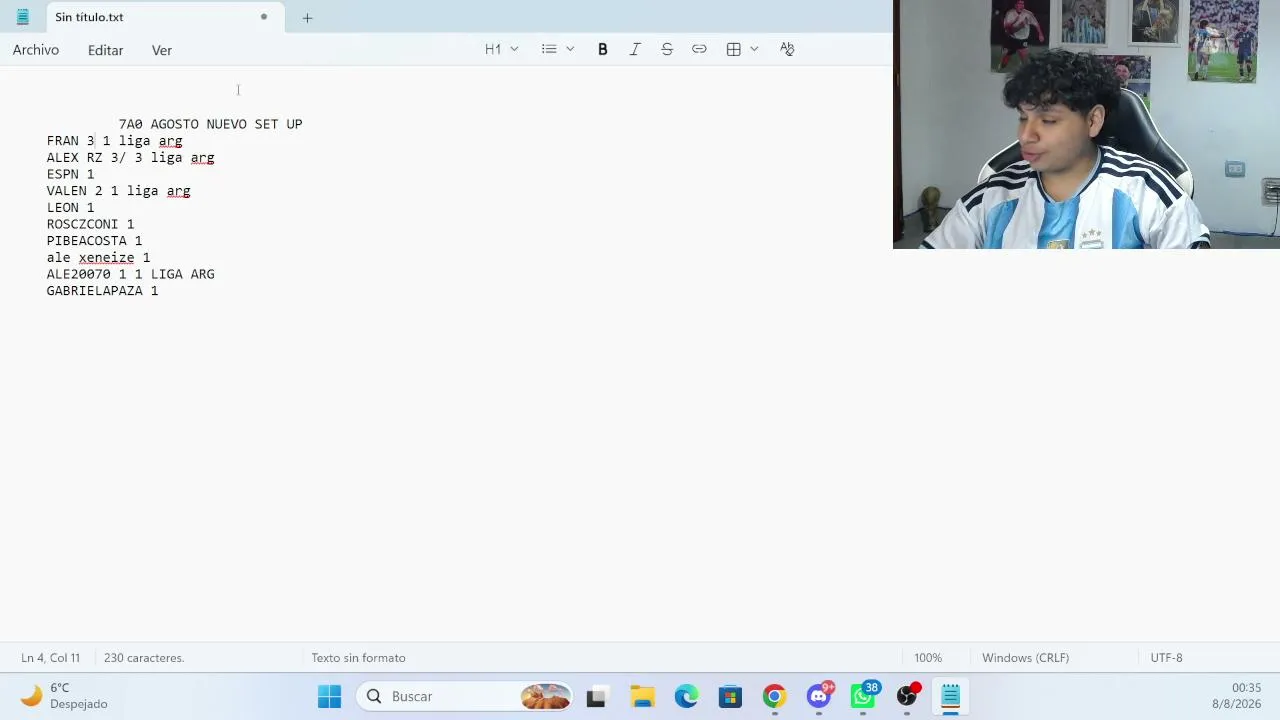Launch Microsoft Edge from the taskbar
The height and width of the screenshot is (720, 1280).
coord(686,696)
